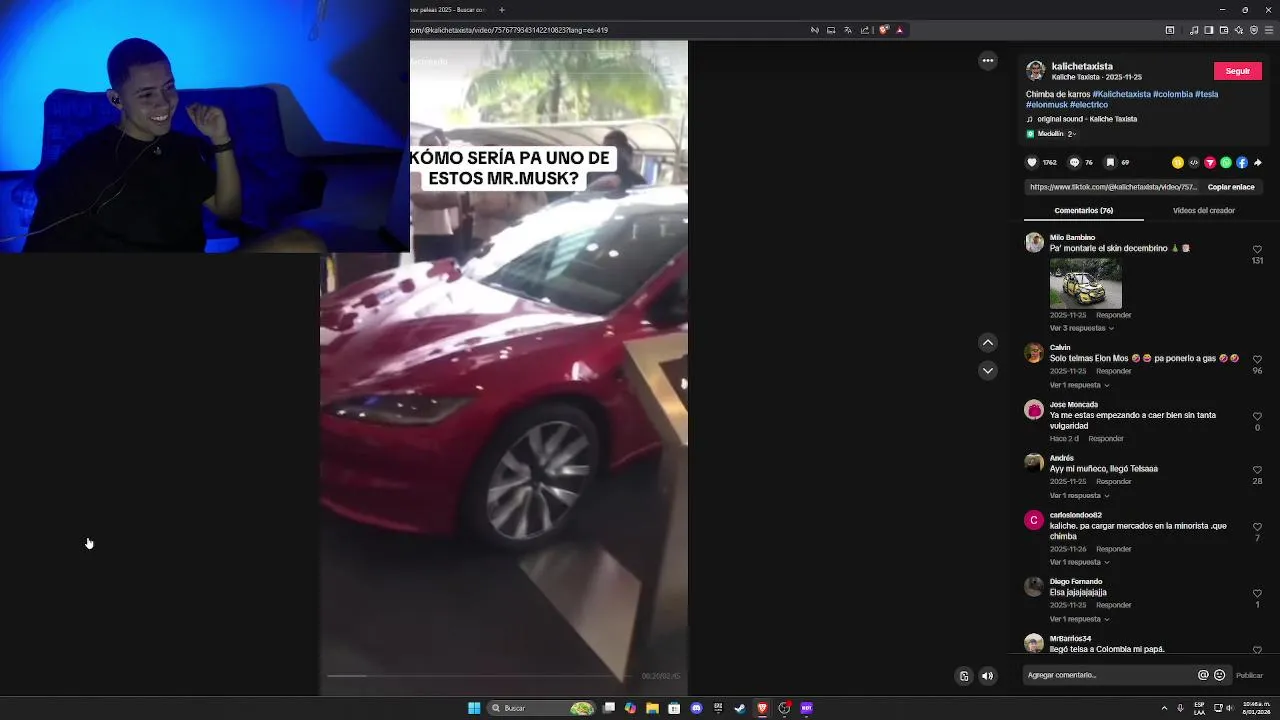Open the car image in Milo Bambino's comment

[1085, 283]
